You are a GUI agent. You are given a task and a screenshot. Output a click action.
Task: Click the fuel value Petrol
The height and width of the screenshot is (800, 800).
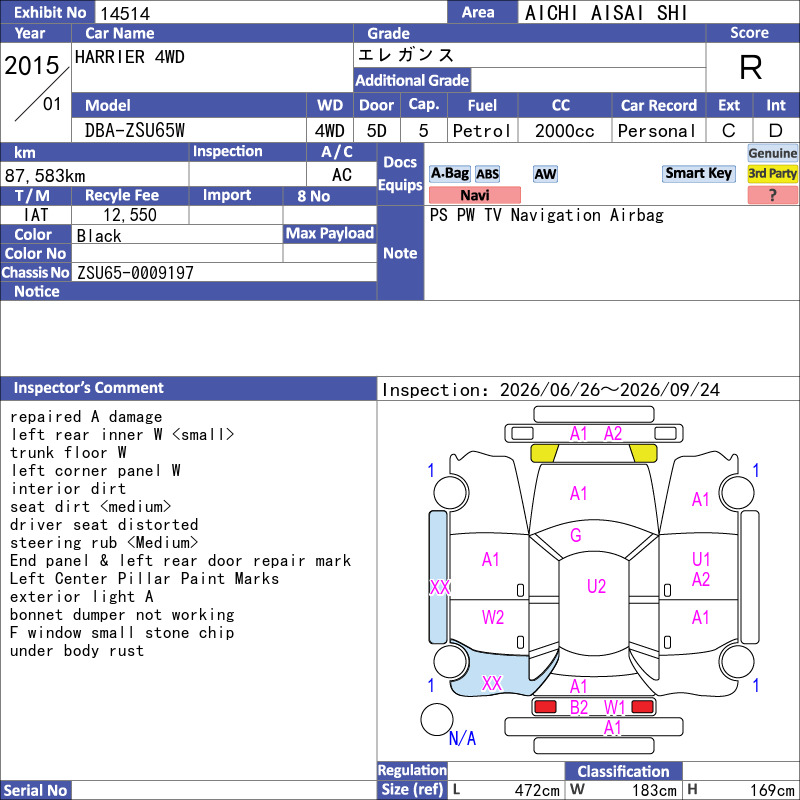(x=482, y=131)
